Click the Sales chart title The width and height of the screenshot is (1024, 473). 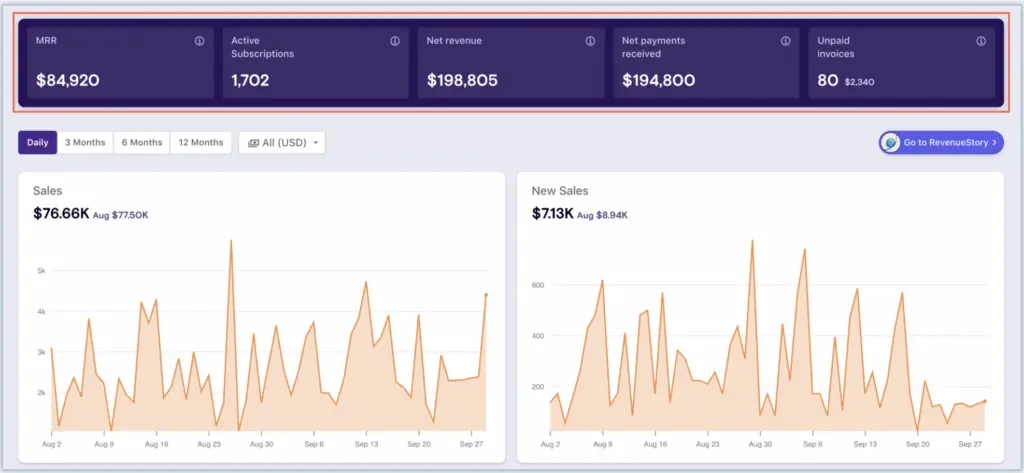coord(47,190)
